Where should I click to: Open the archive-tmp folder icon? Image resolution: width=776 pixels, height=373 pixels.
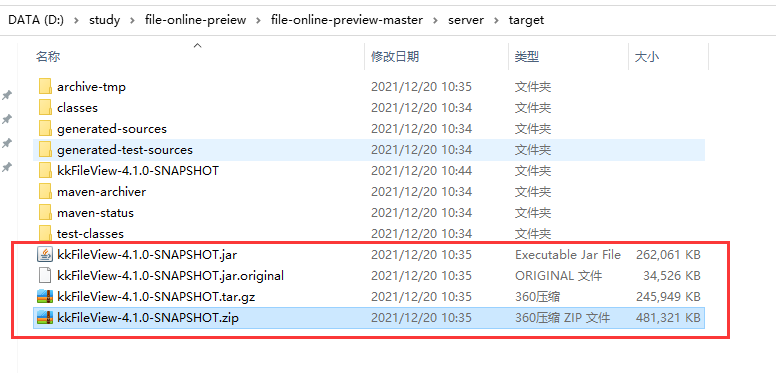pos(45,87)
